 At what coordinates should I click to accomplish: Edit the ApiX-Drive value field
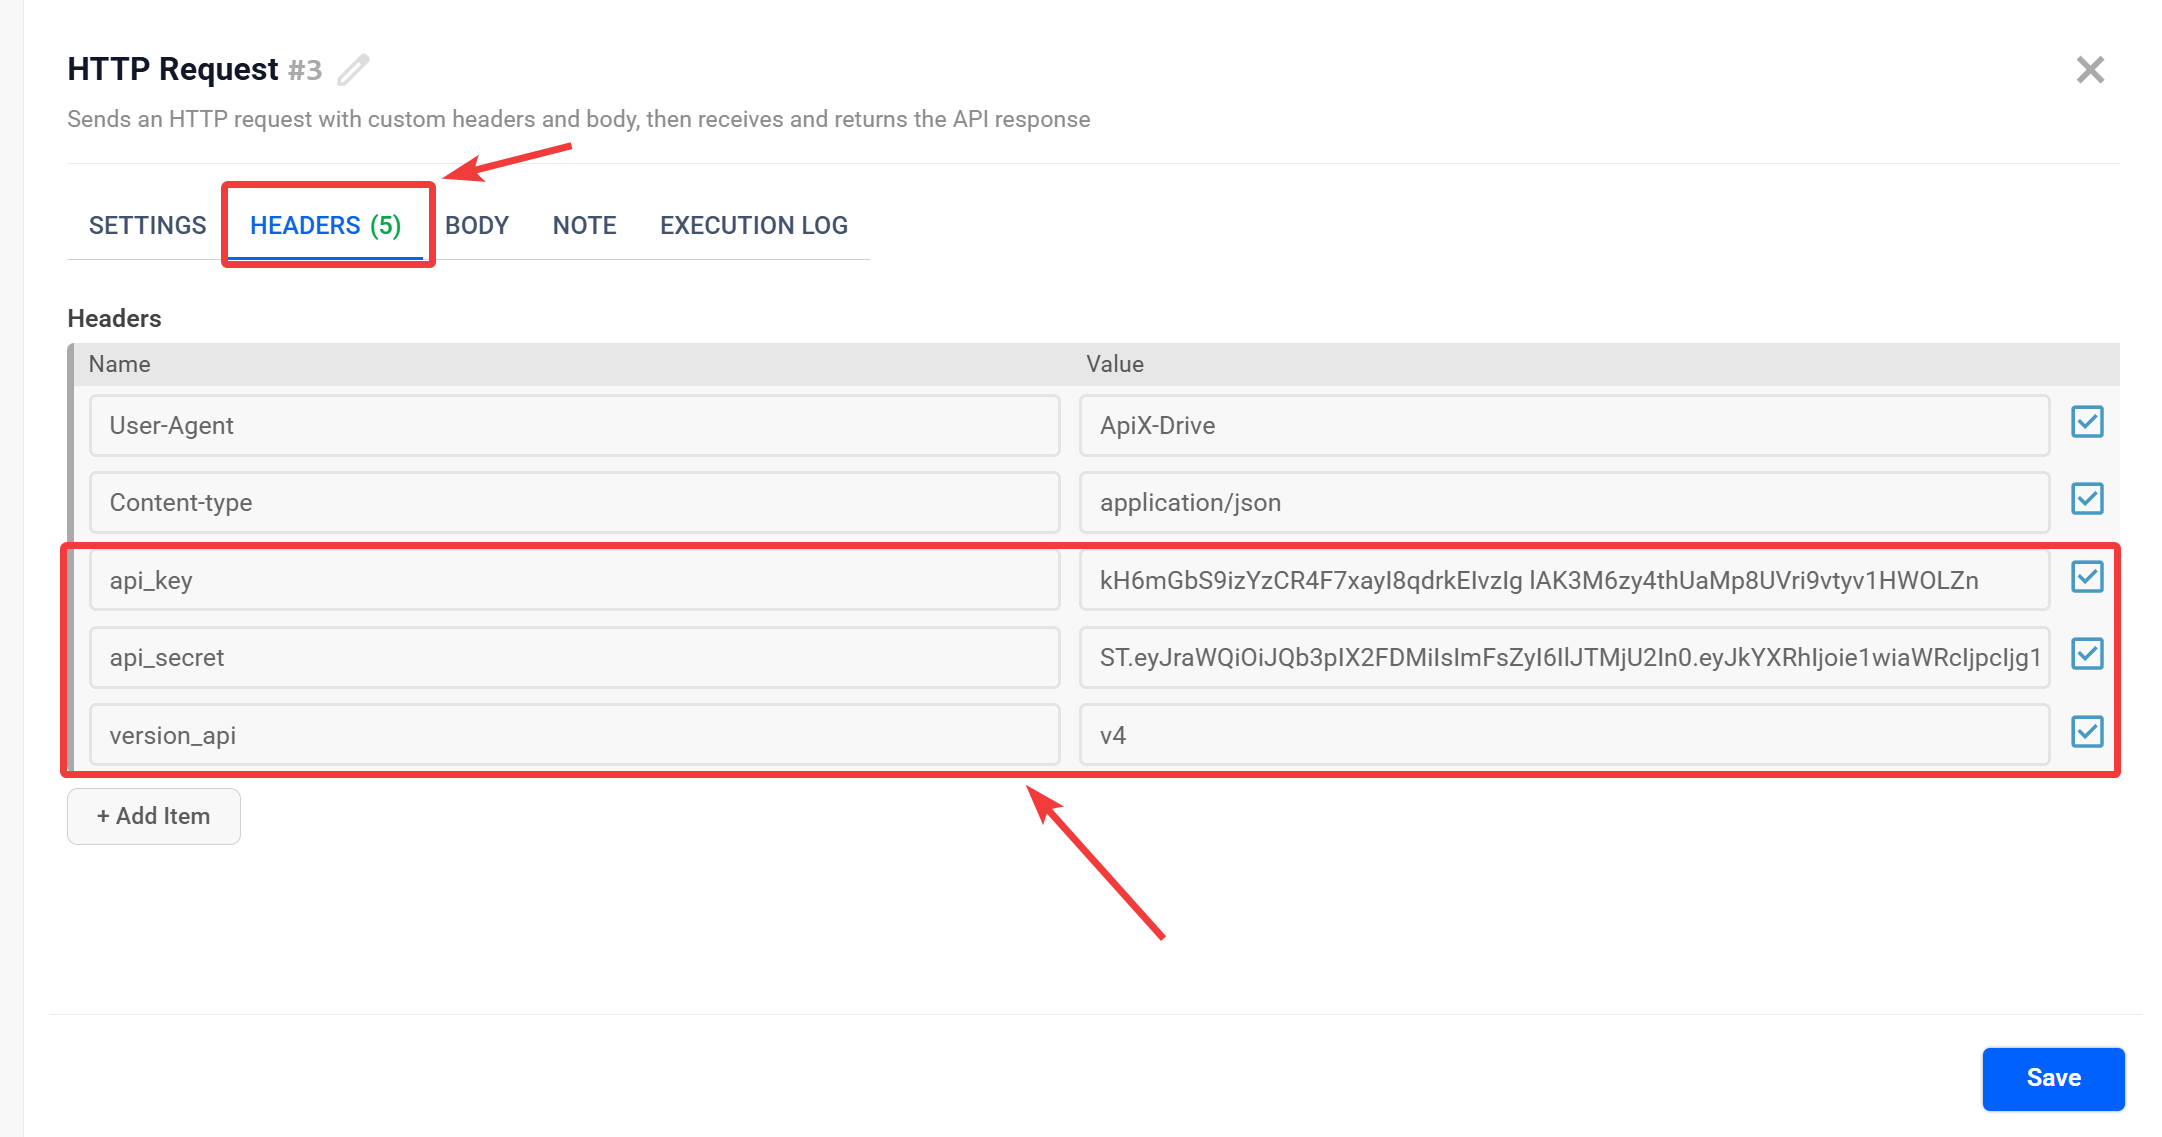[1564, 426]
